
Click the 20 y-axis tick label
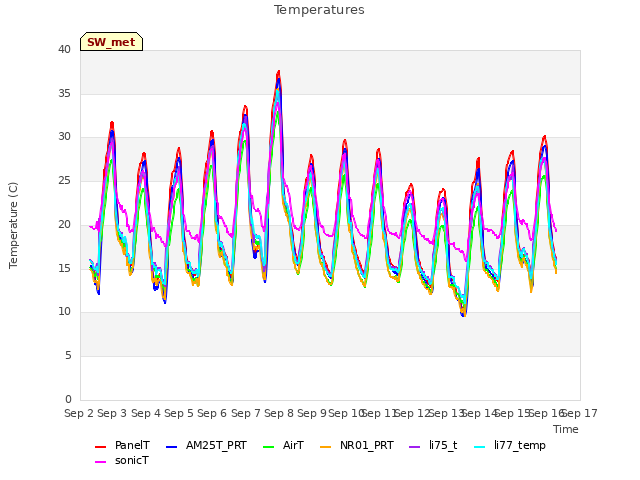[64, 224]
